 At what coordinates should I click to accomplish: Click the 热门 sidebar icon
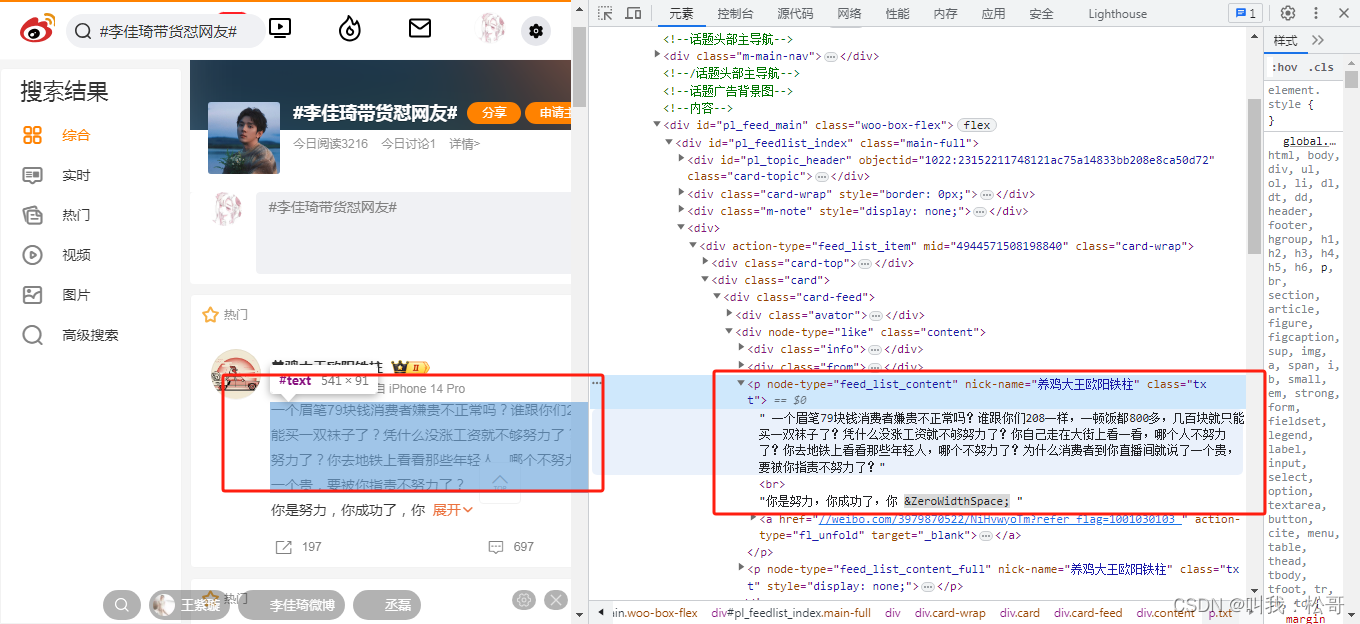coord(33,215)
